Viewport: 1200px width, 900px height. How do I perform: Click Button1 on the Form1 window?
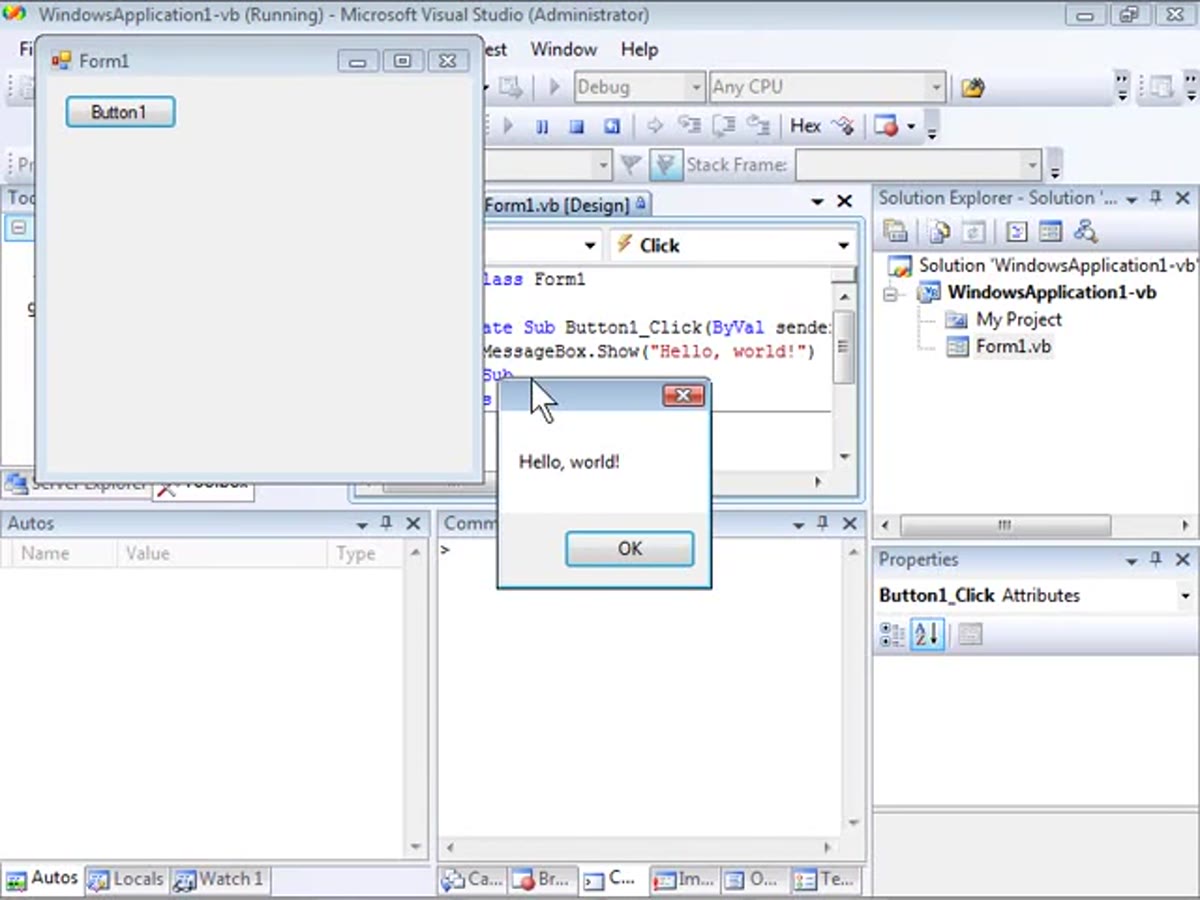(x=120, y=112)
